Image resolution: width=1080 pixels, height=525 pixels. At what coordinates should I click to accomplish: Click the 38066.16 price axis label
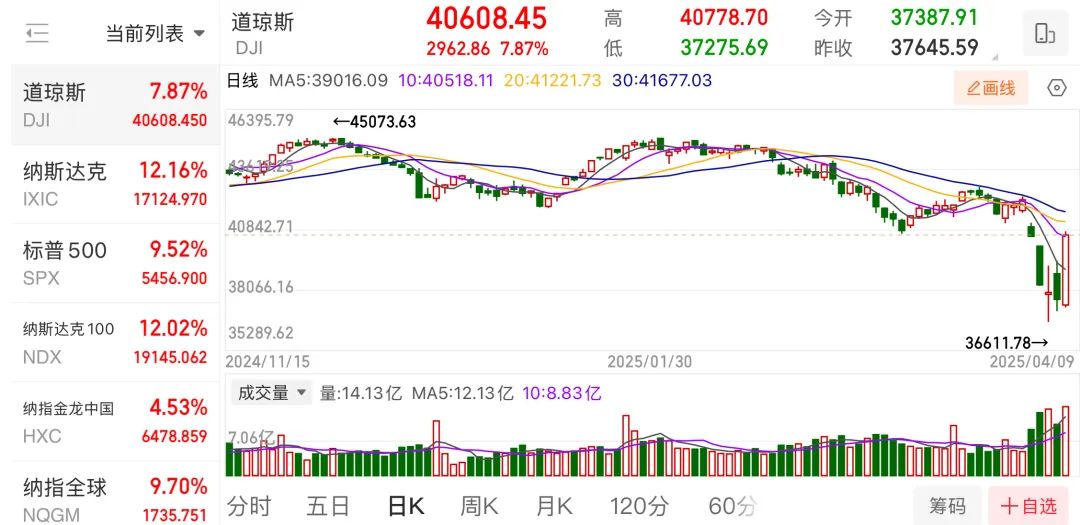click(260, 287)
